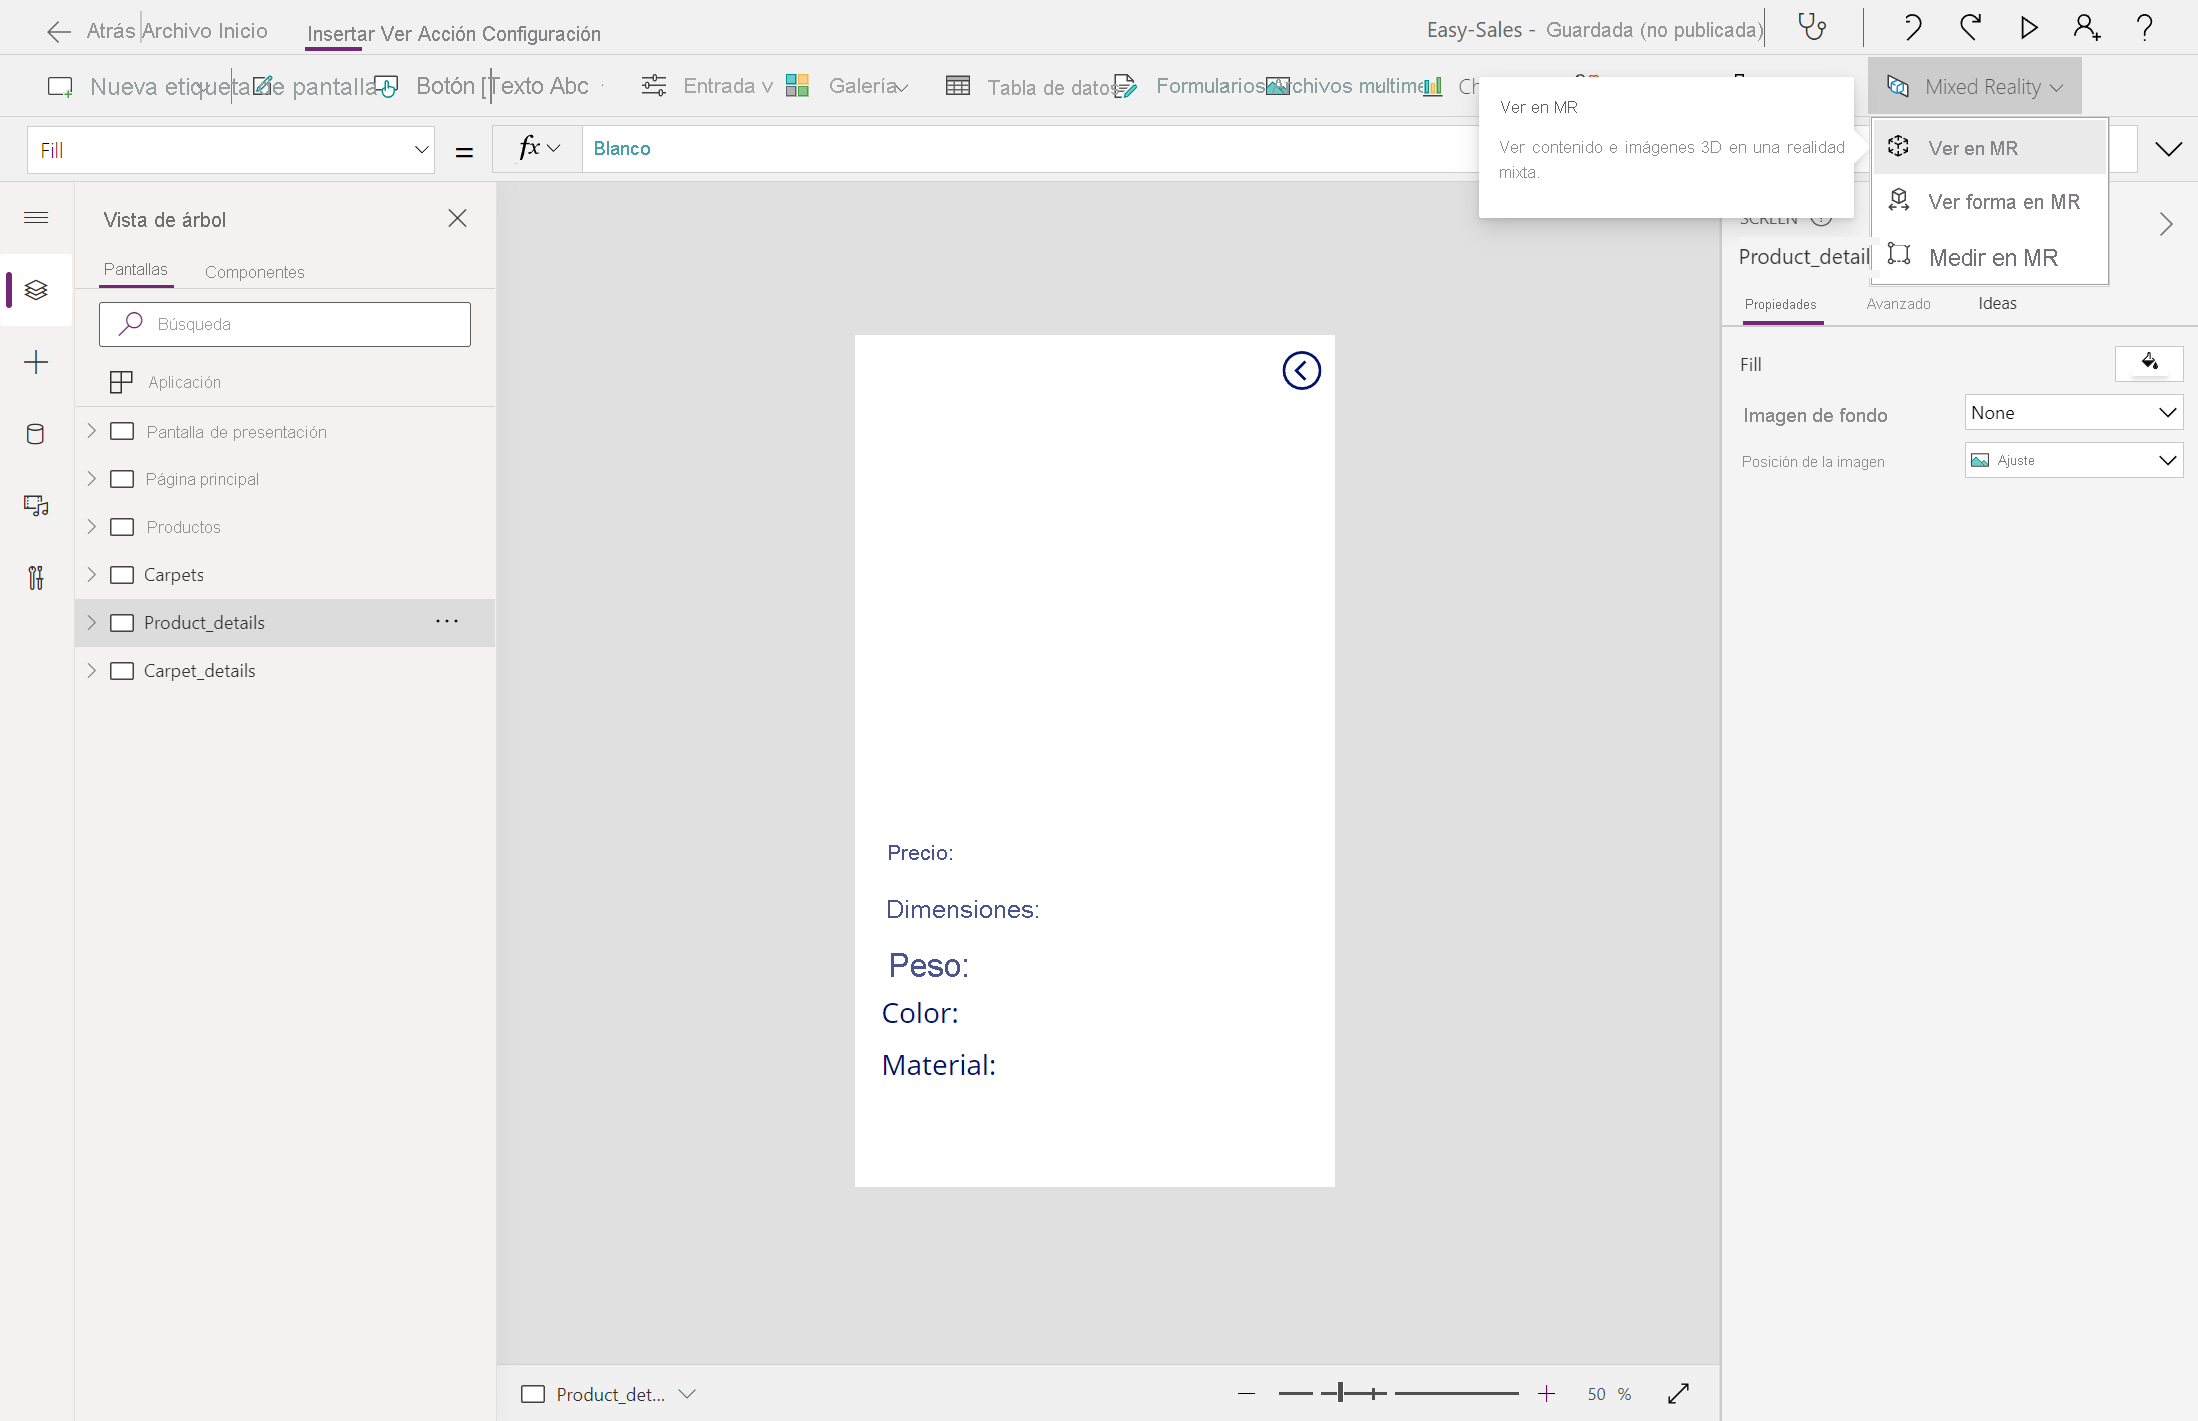
Task: Insert a Tabla de datos
Action: (x=1030, y=87)
